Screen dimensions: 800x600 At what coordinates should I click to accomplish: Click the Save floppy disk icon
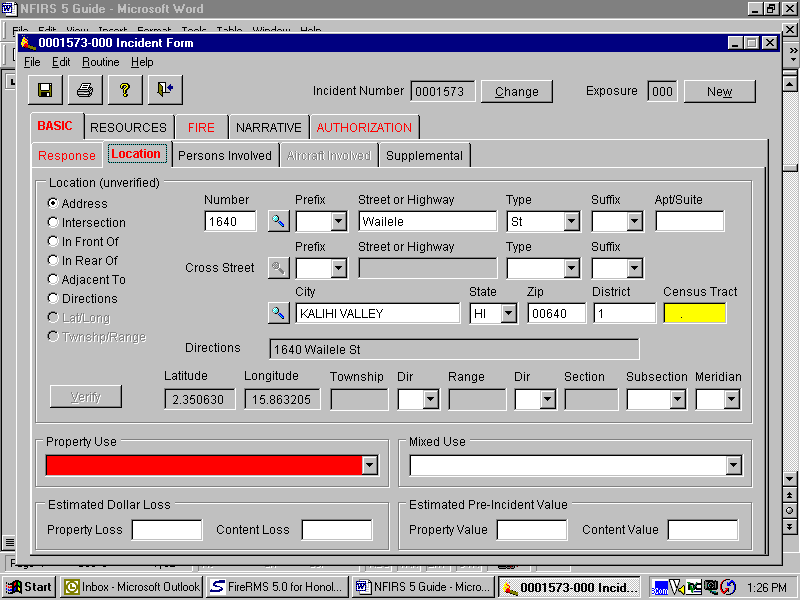pos(45,90)
